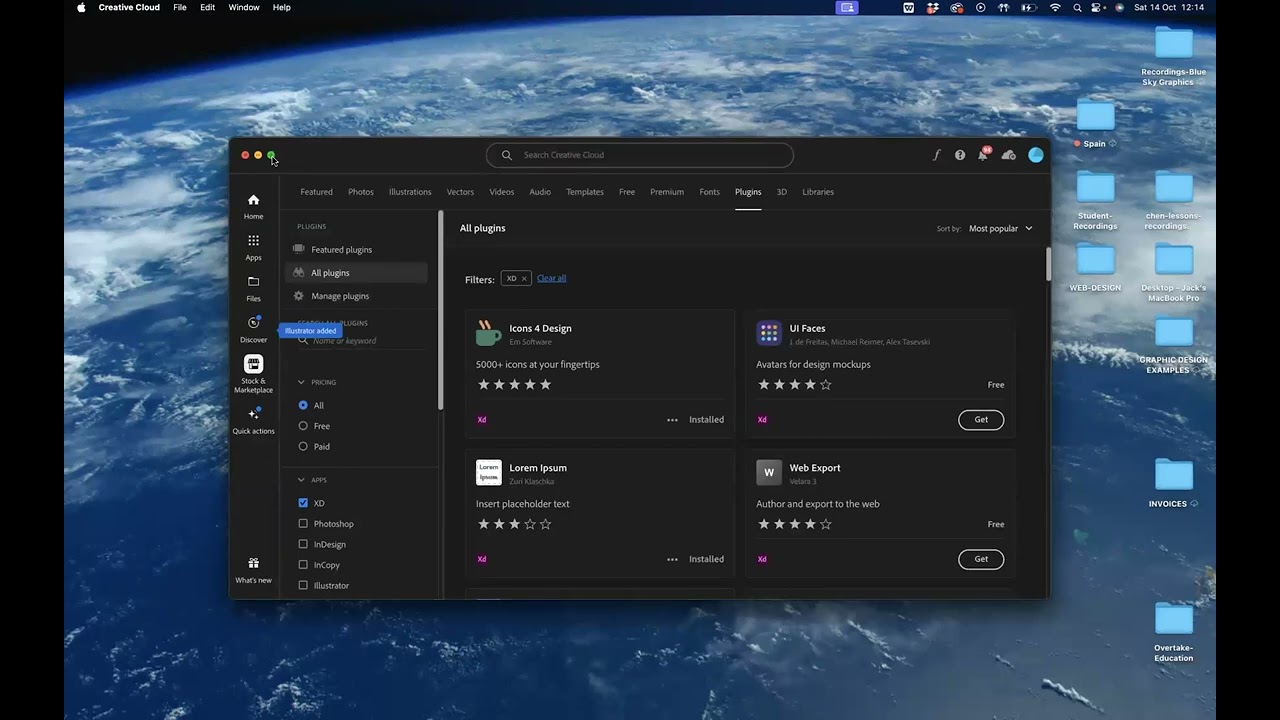The image size is (1280, 720).
Task: Switch to the Featured tab
Action: coord(316,192)
